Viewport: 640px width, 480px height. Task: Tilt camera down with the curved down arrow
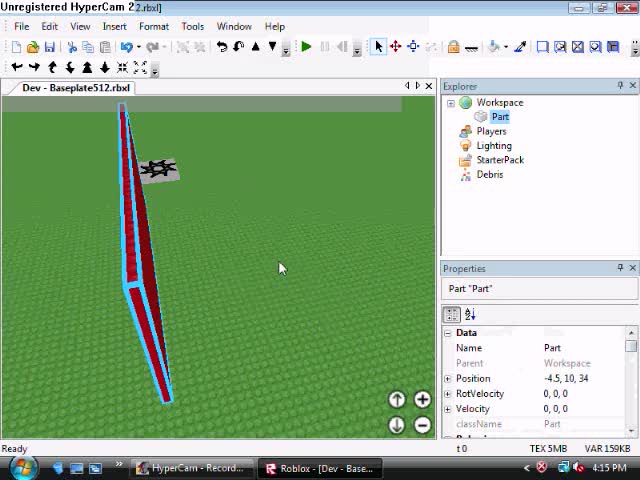click(70, 67)
